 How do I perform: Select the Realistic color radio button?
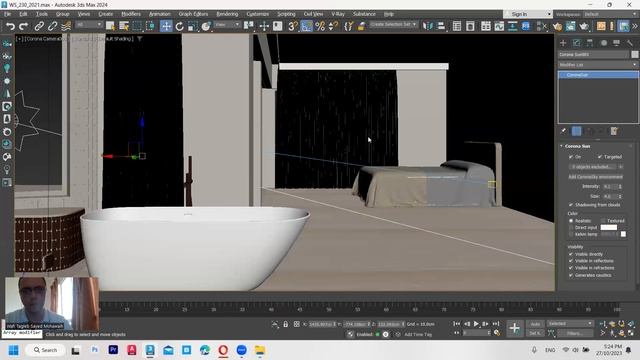pos(571,220)
